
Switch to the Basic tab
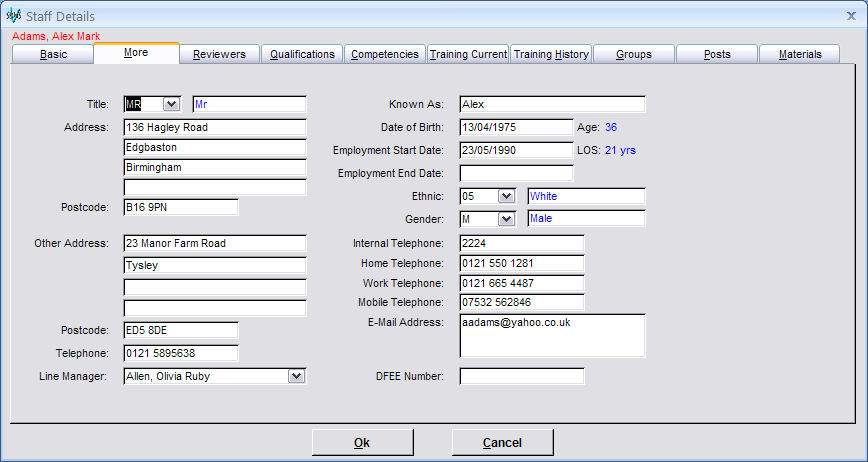click(53, 54)
